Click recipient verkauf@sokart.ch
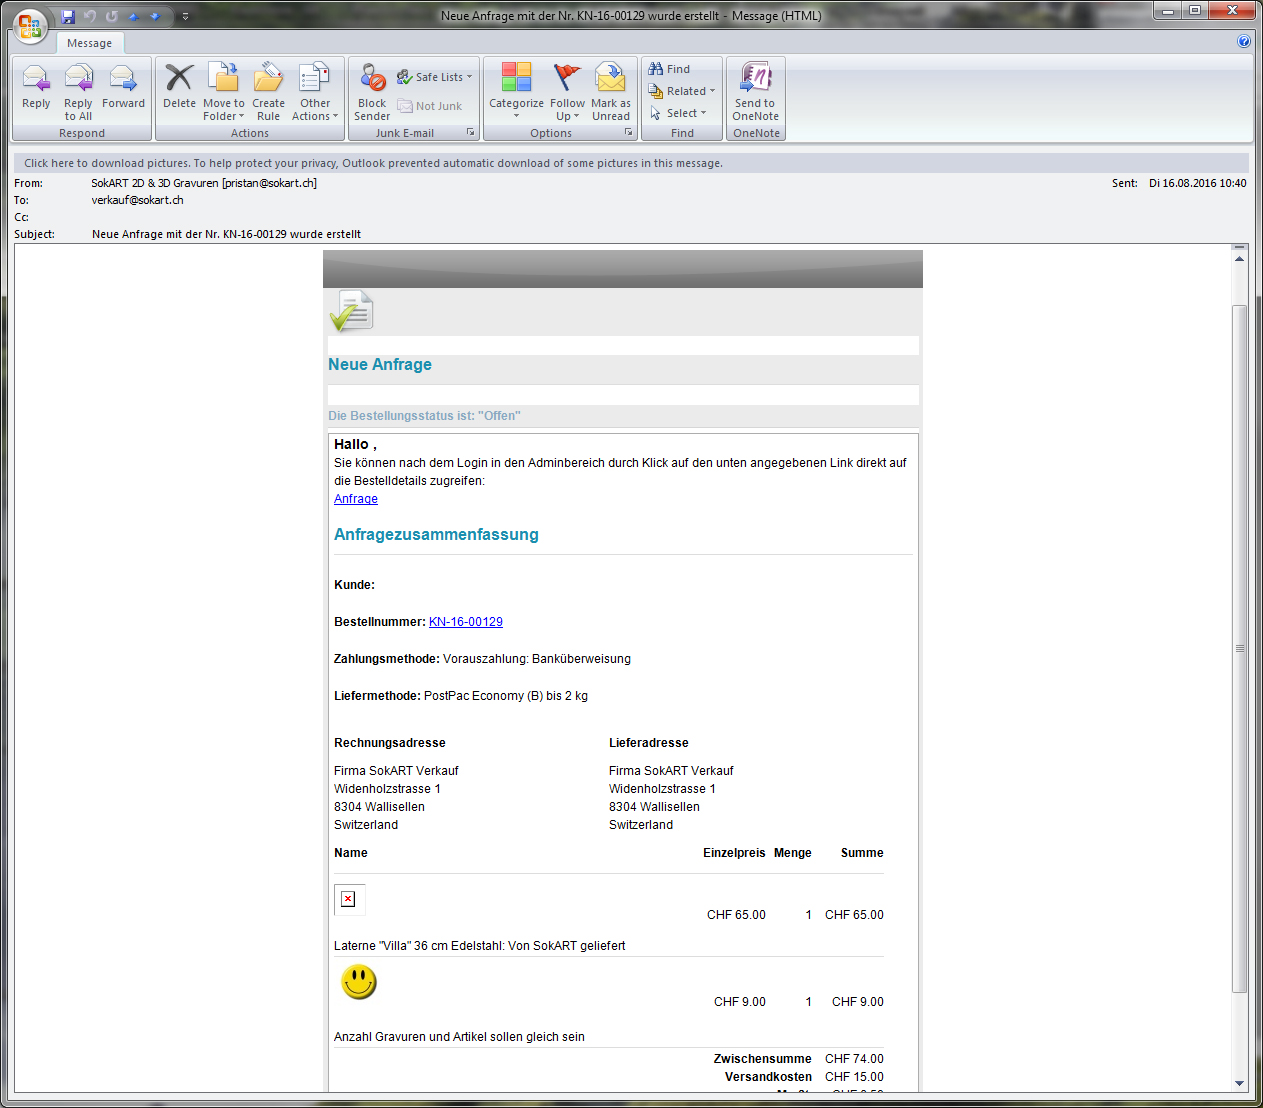This screenshot has width=1263, height=1108. [138, 200]
